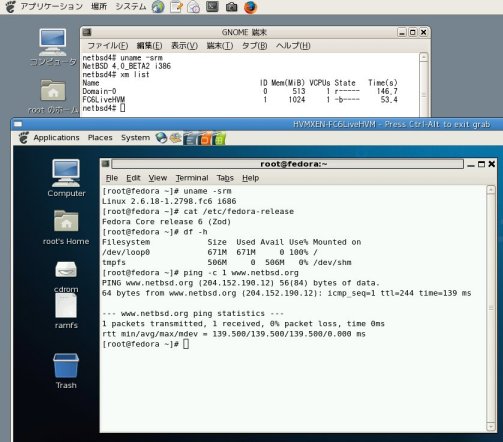503x442 pixels.
Task: Click the tmpfs row in df output
Action: coord(227,263)
